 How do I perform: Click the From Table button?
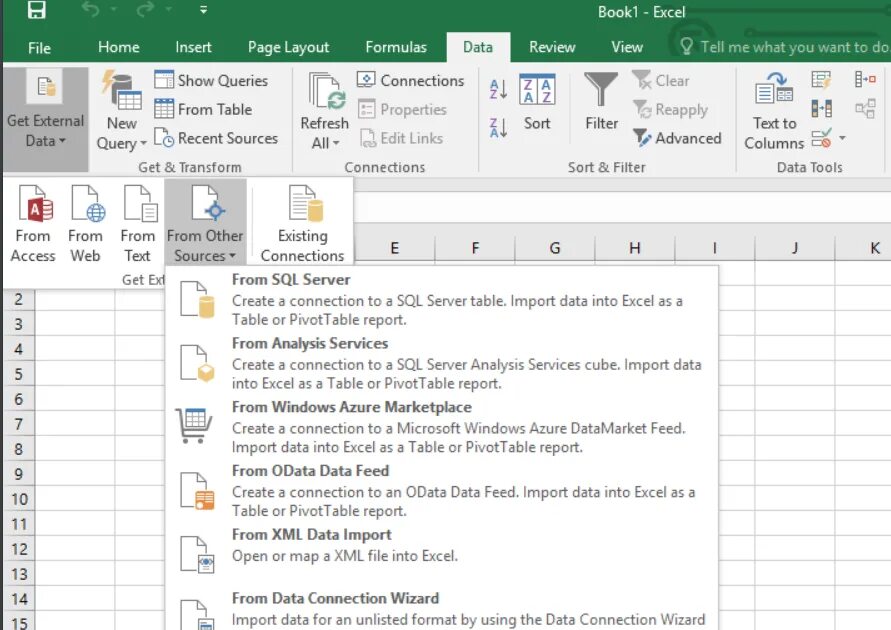203,109
